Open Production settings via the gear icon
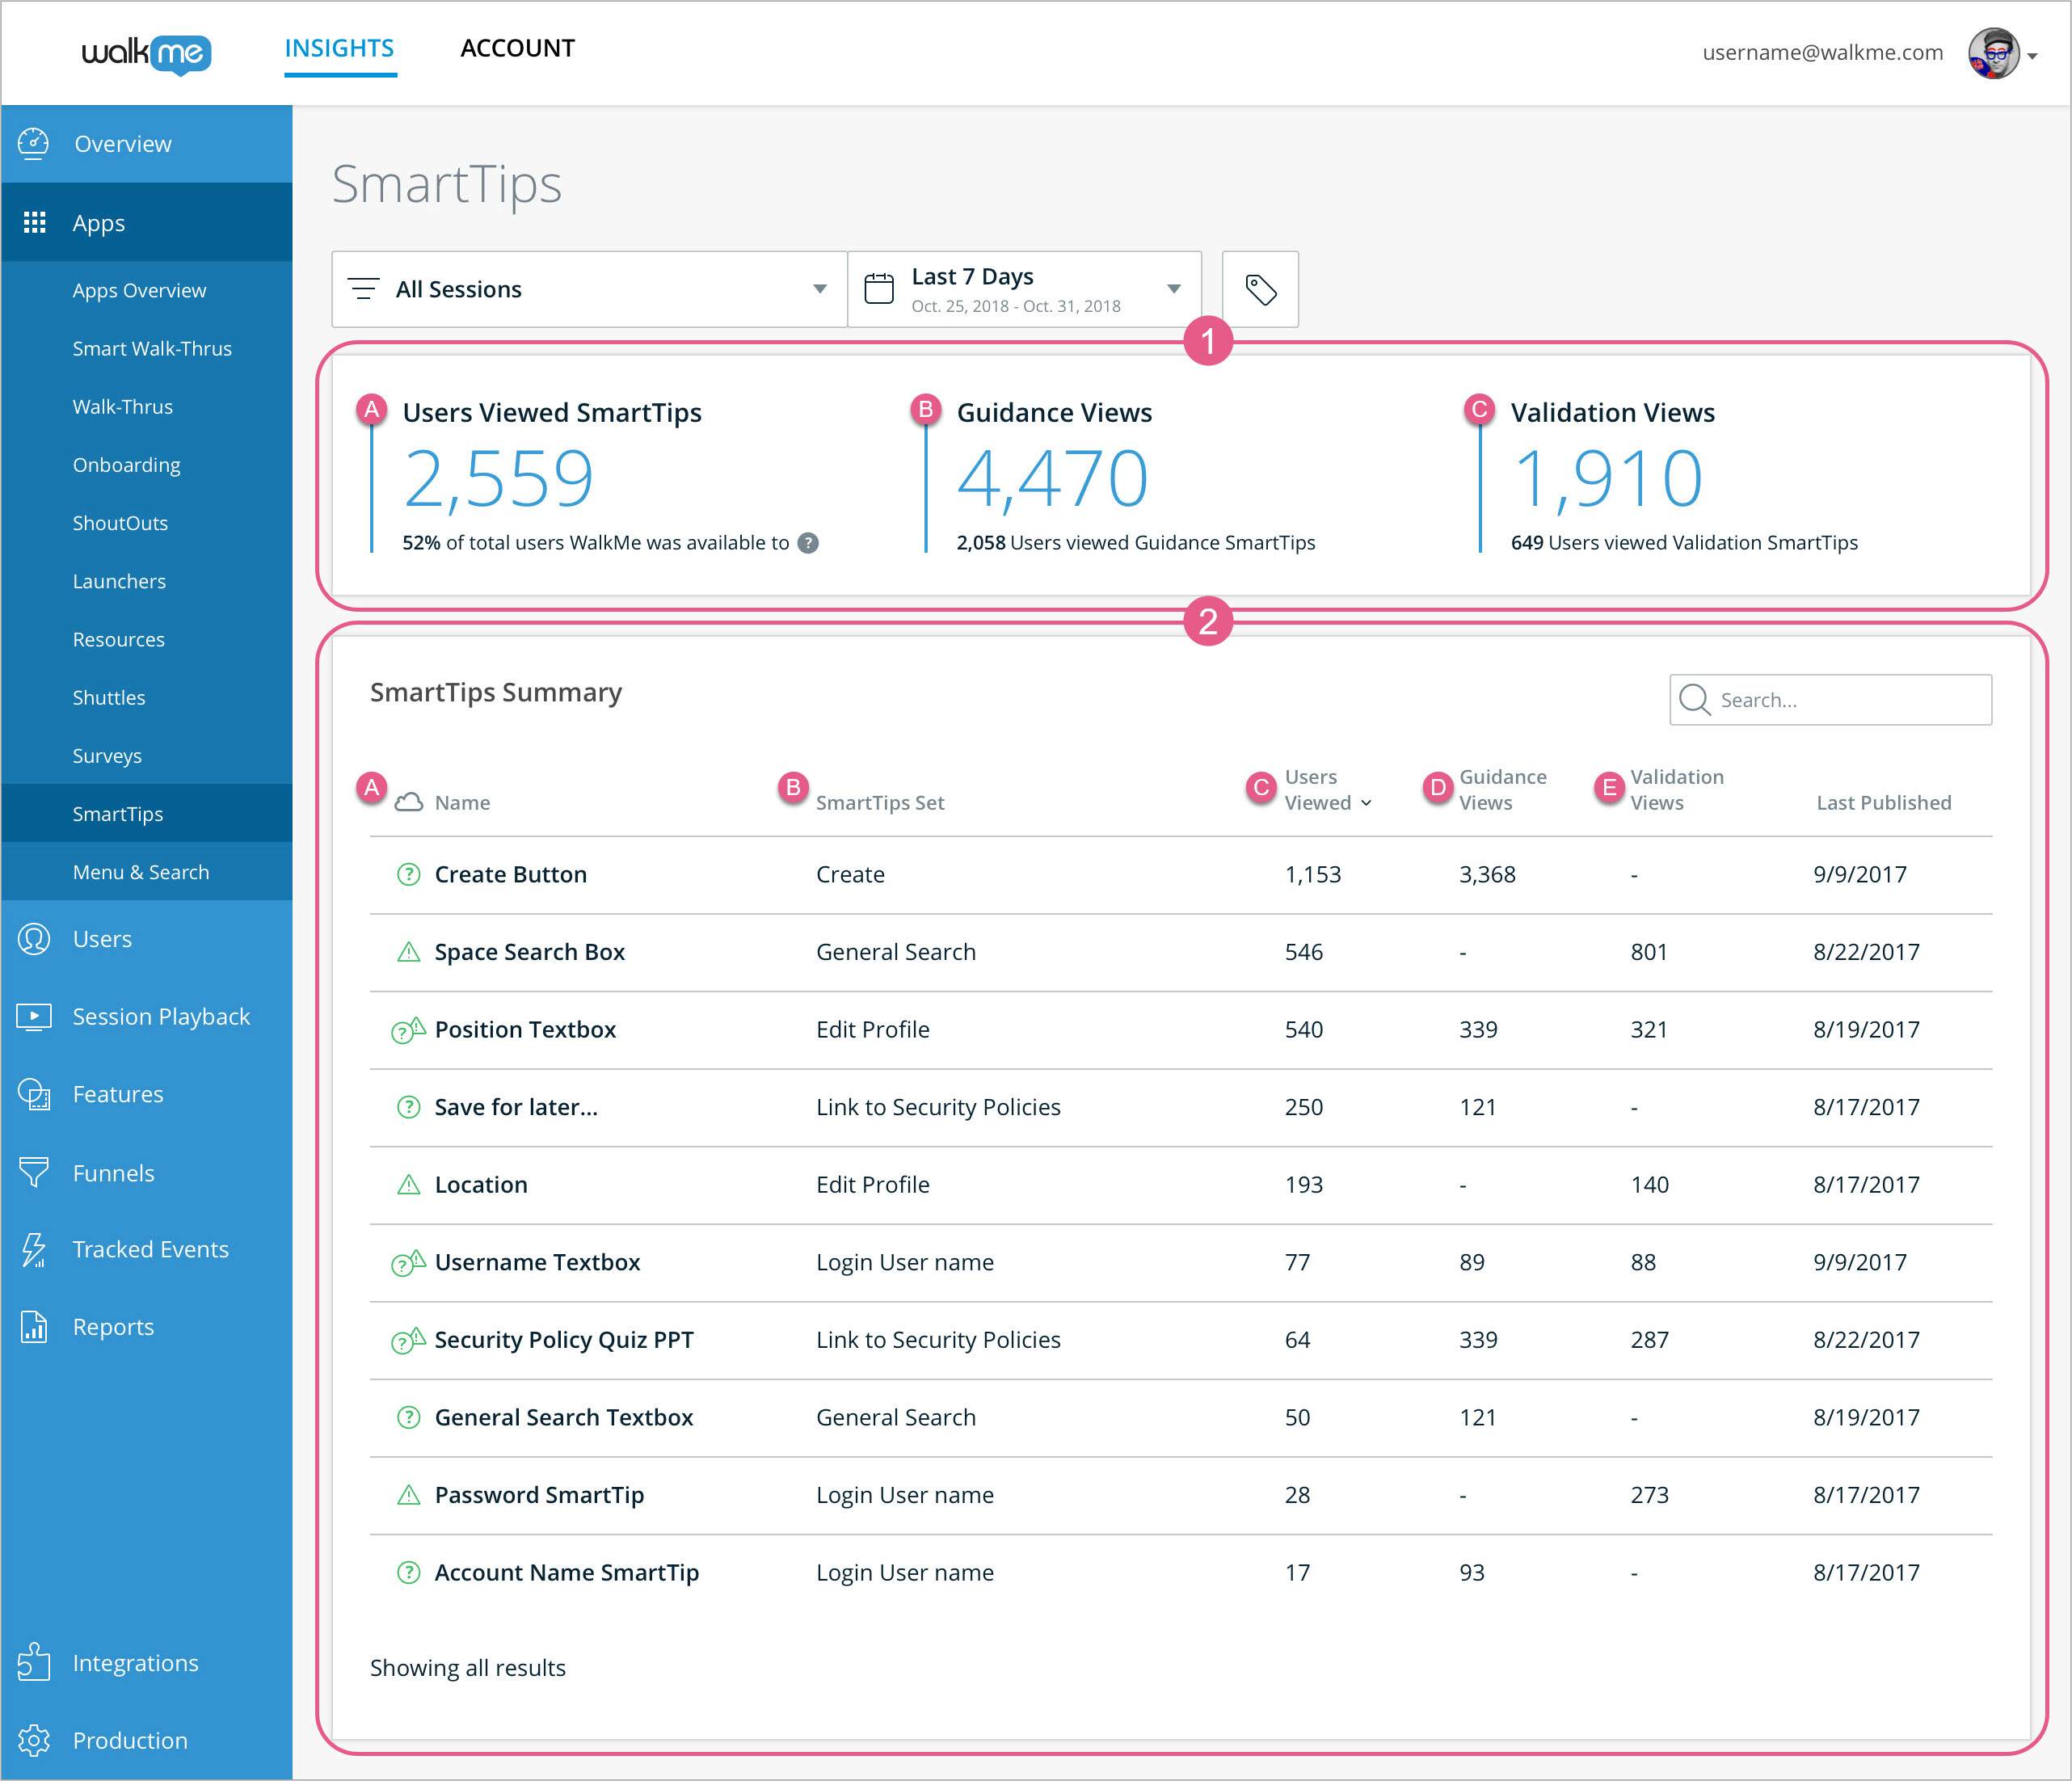The image size is (2072, 1781). click(x=35, y=1740)
